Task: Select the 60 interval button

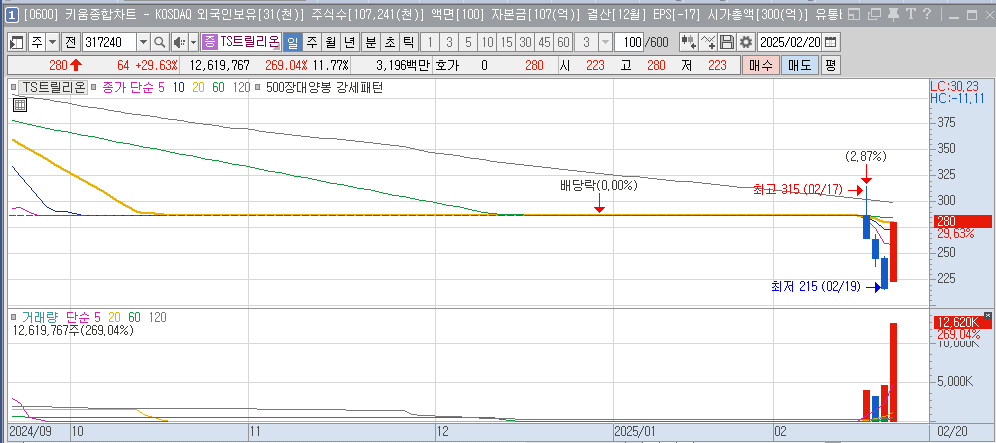Action: [563, 43]
